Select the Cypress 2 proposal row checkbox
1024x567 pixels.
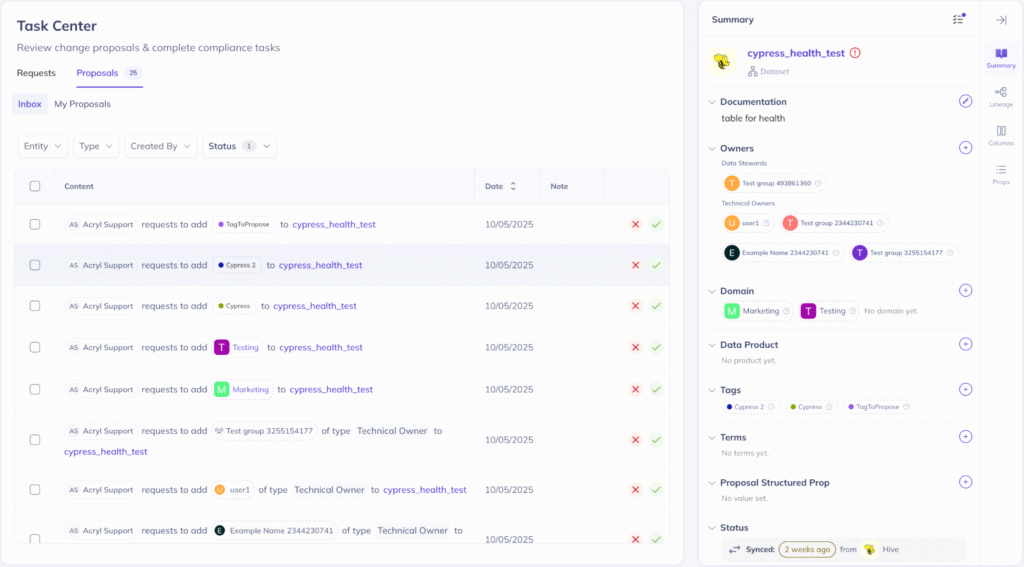click(x=35, y=265)
